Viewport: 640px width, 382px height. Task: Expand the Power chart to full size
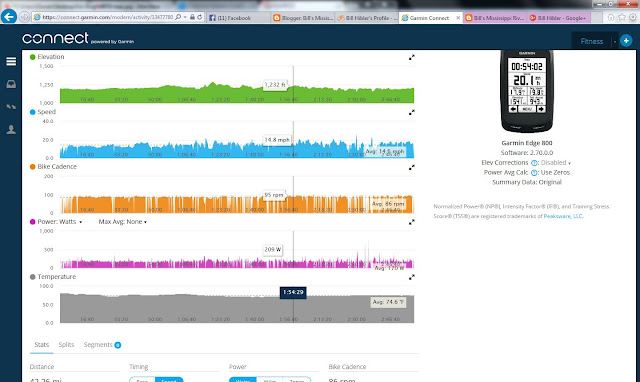[411, 222]
